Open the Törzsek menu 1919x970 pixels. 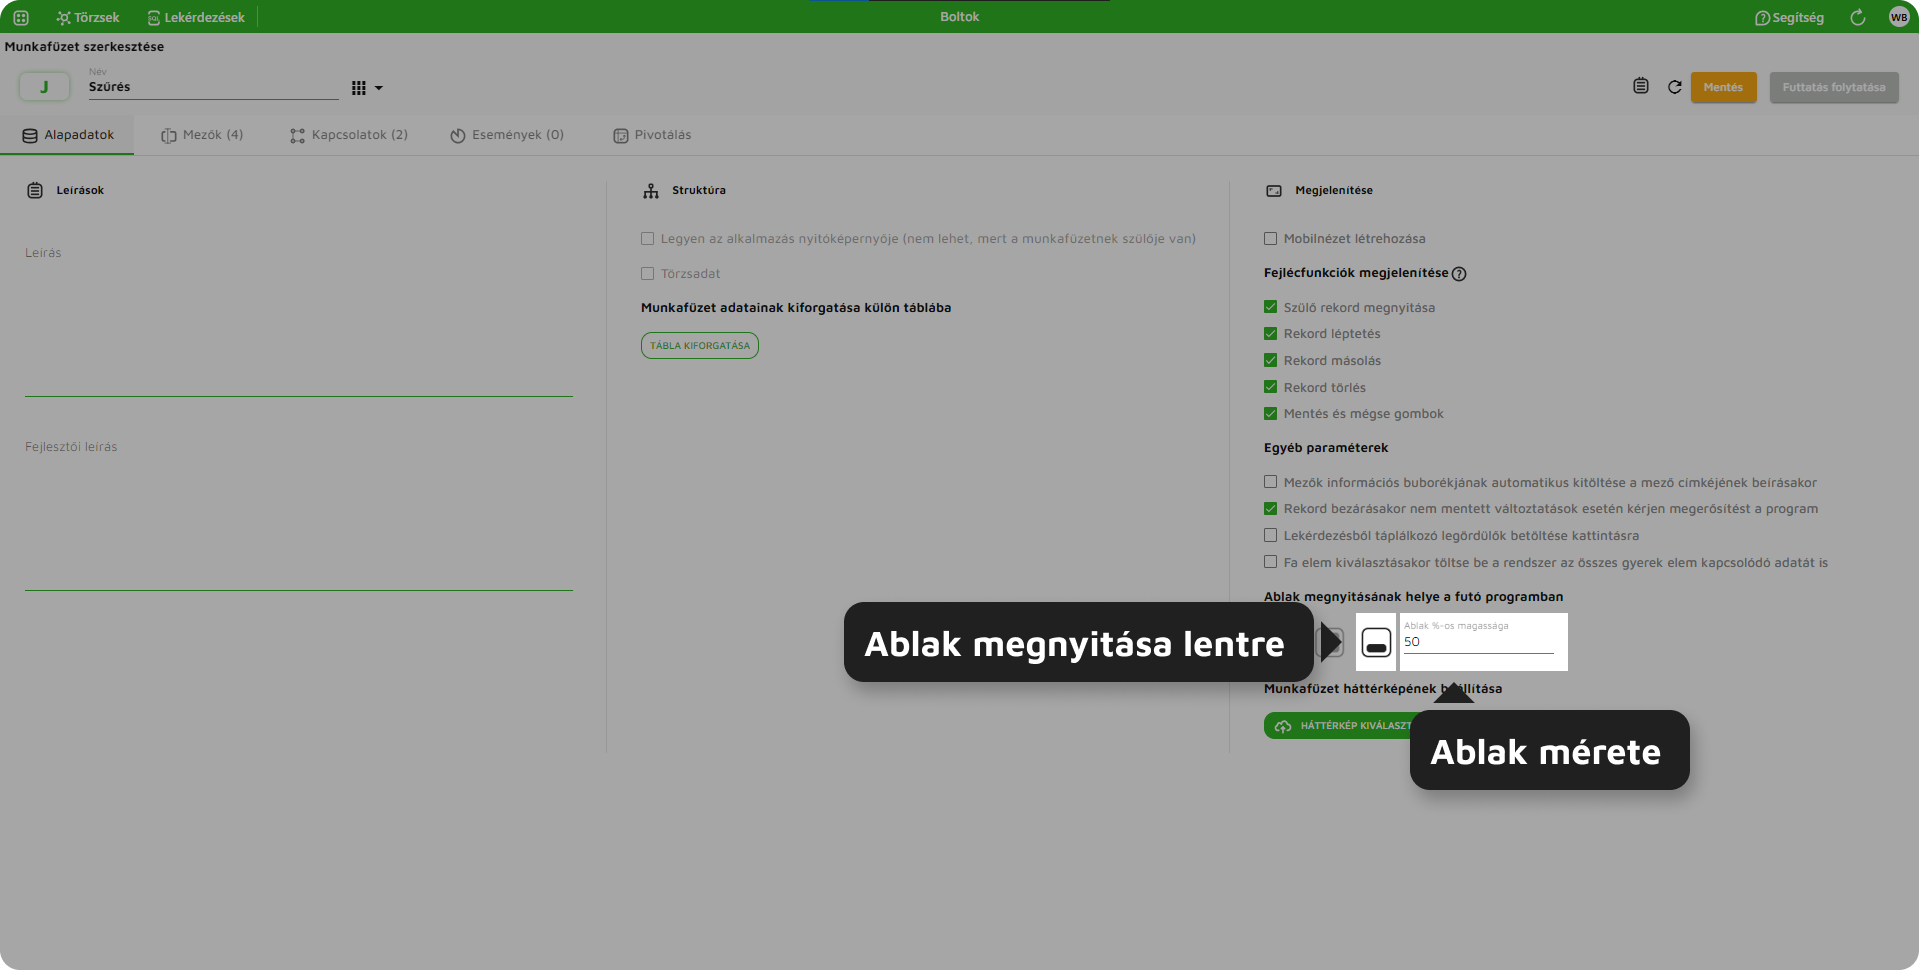pos(88,17)
